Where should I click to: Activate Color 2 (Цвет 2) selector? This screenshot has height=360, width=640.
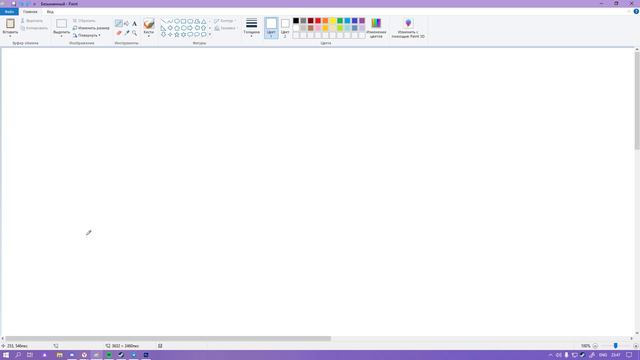285,28
